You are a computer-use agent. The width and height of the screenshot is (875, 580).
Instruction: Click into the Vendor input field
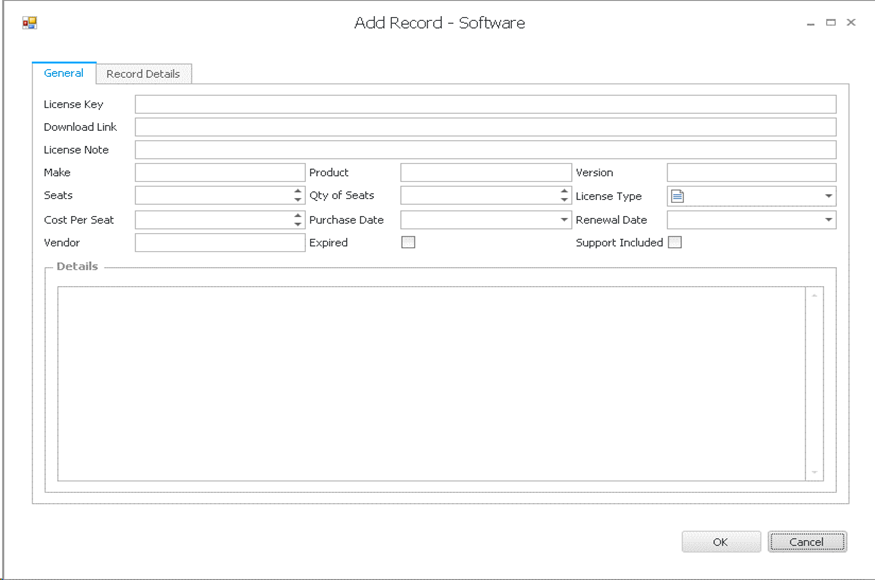(219, 242)
